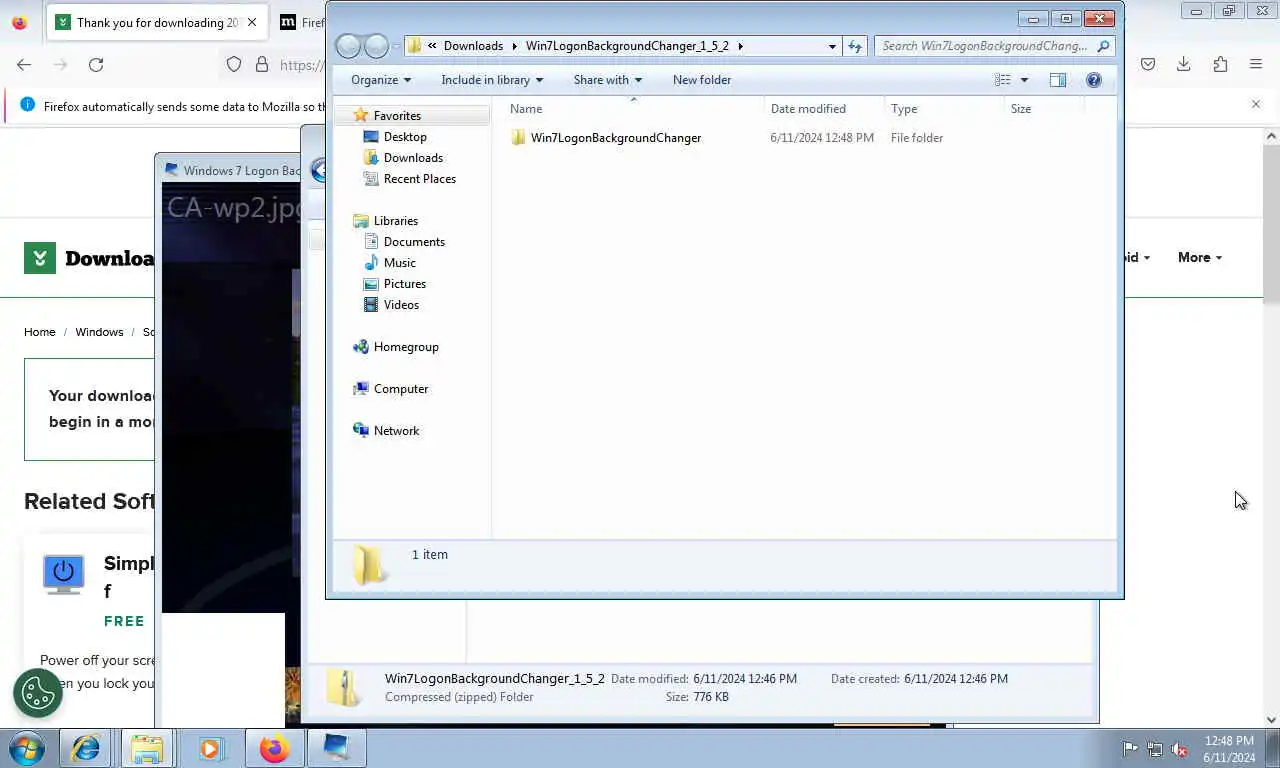Select Downloads under Favorites
The image size is (1280, 768).
pyautogui.click(x=413, y=158)
